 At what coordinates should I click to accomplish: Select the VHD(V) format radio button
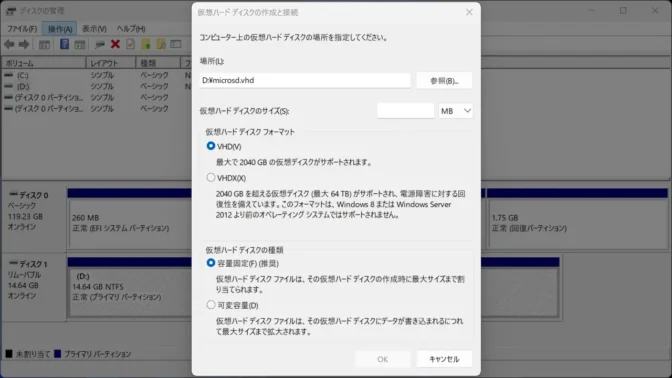coord(210,146)
